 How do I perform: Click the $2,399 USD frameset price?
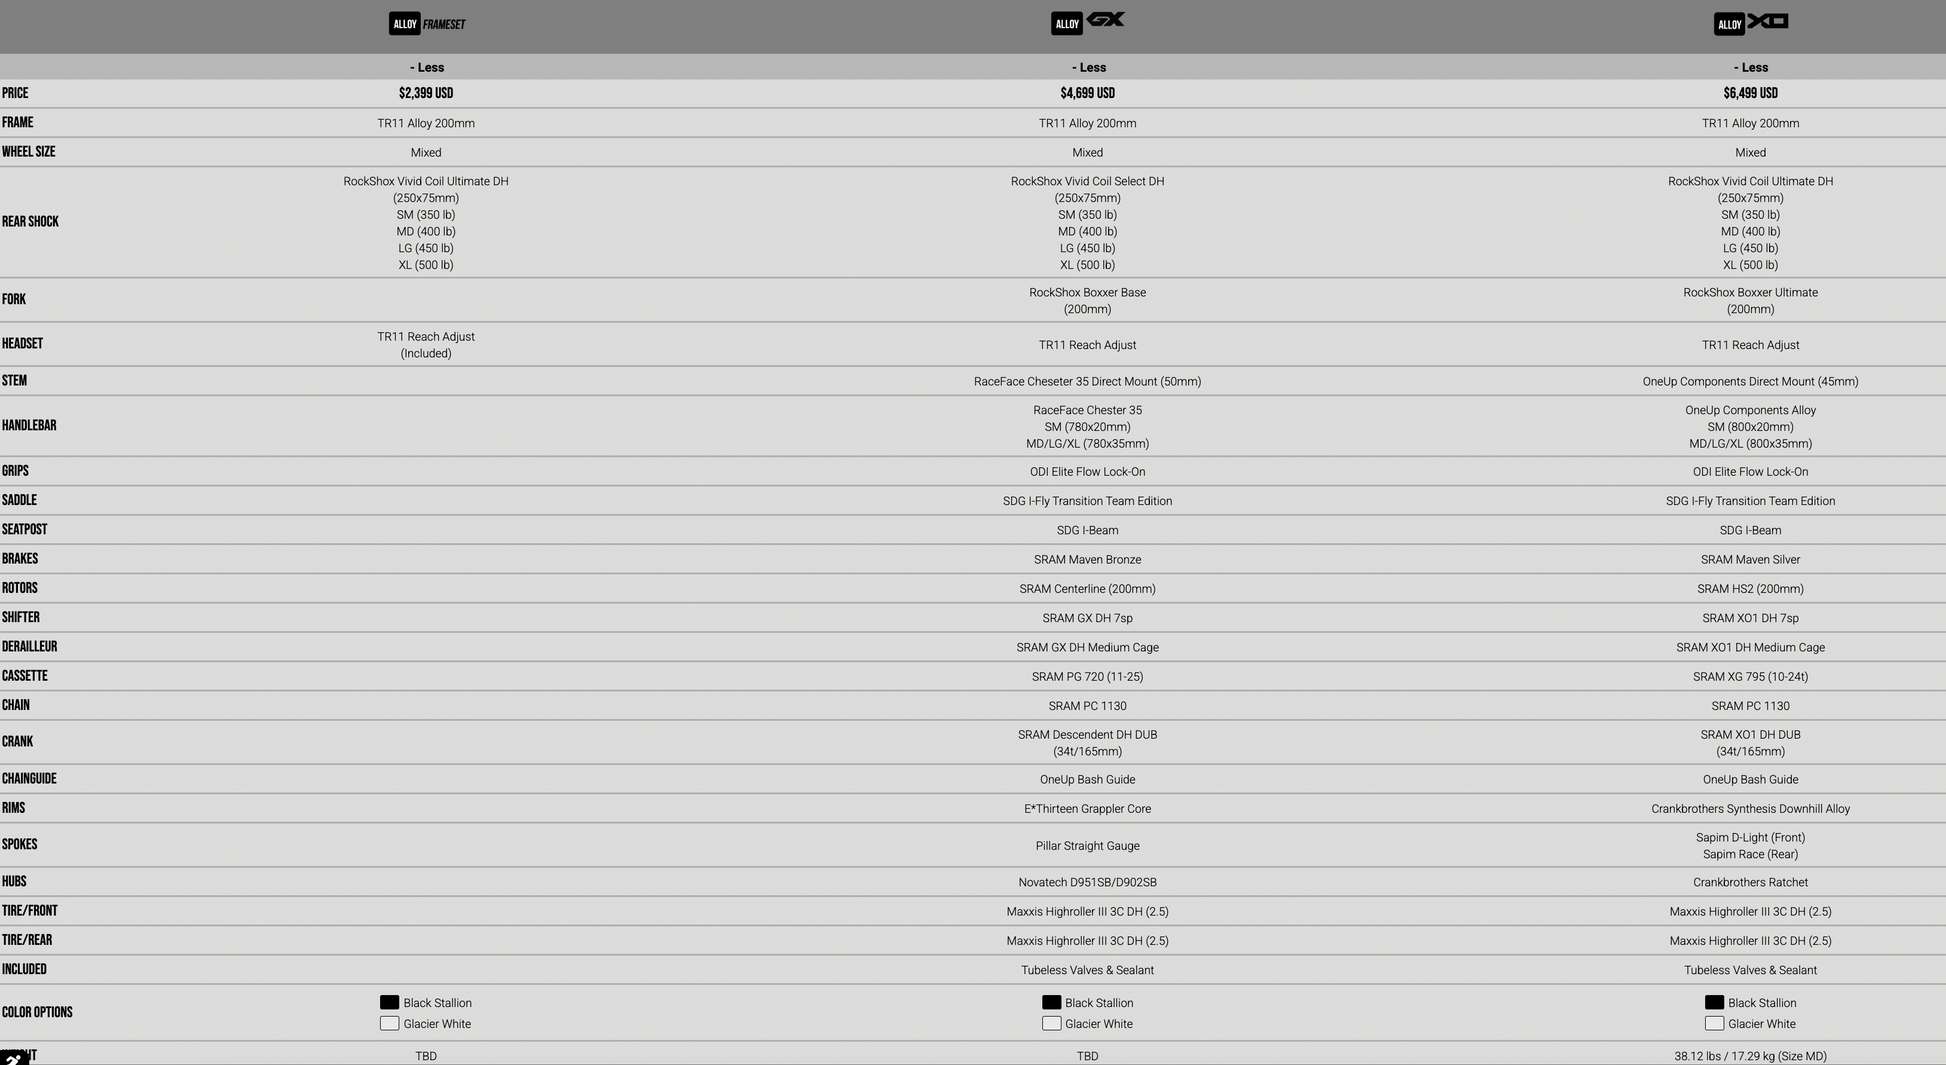pyautogui.click(x=426, y=93)
